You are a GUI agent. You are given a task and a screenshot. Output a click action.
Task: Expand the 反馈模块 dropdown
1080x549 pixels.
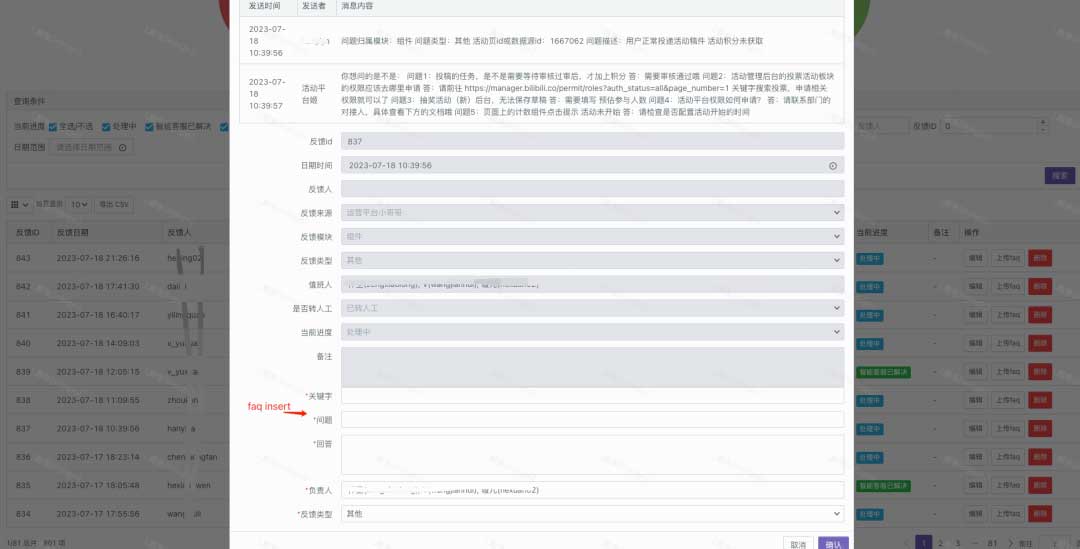592,236
